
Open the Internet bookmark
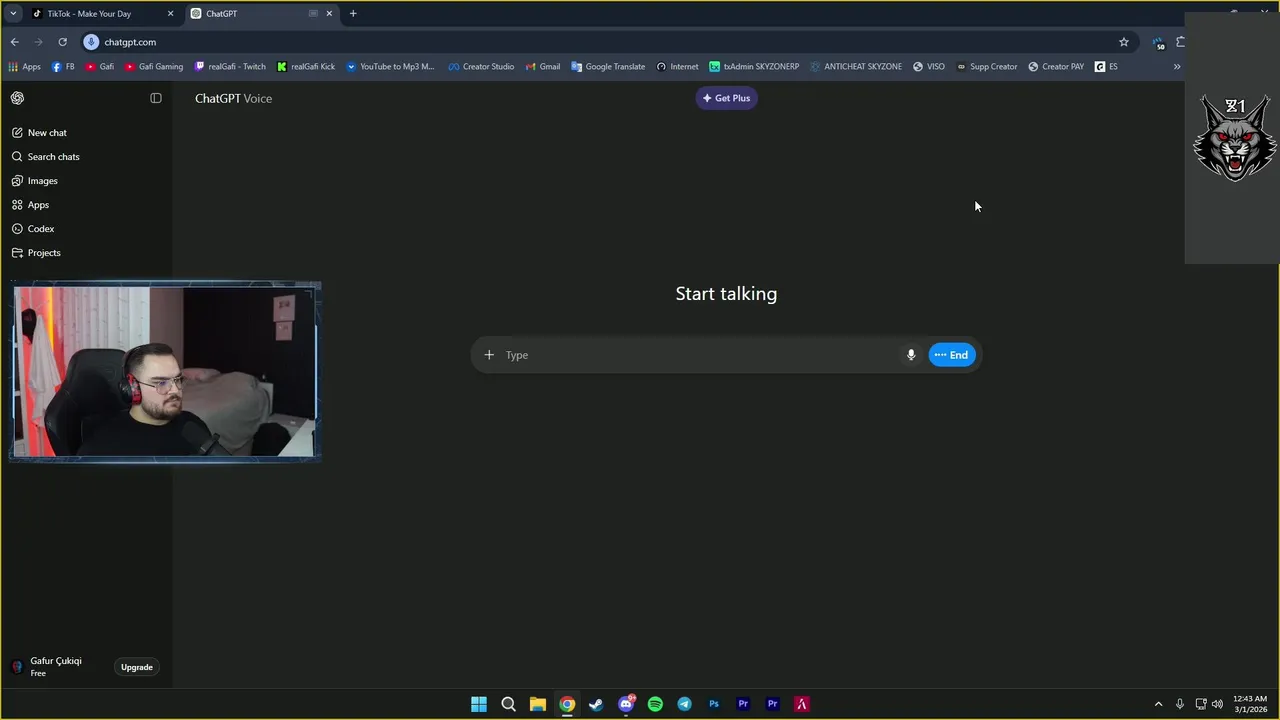pyautogui.click(x=677, y=67)
